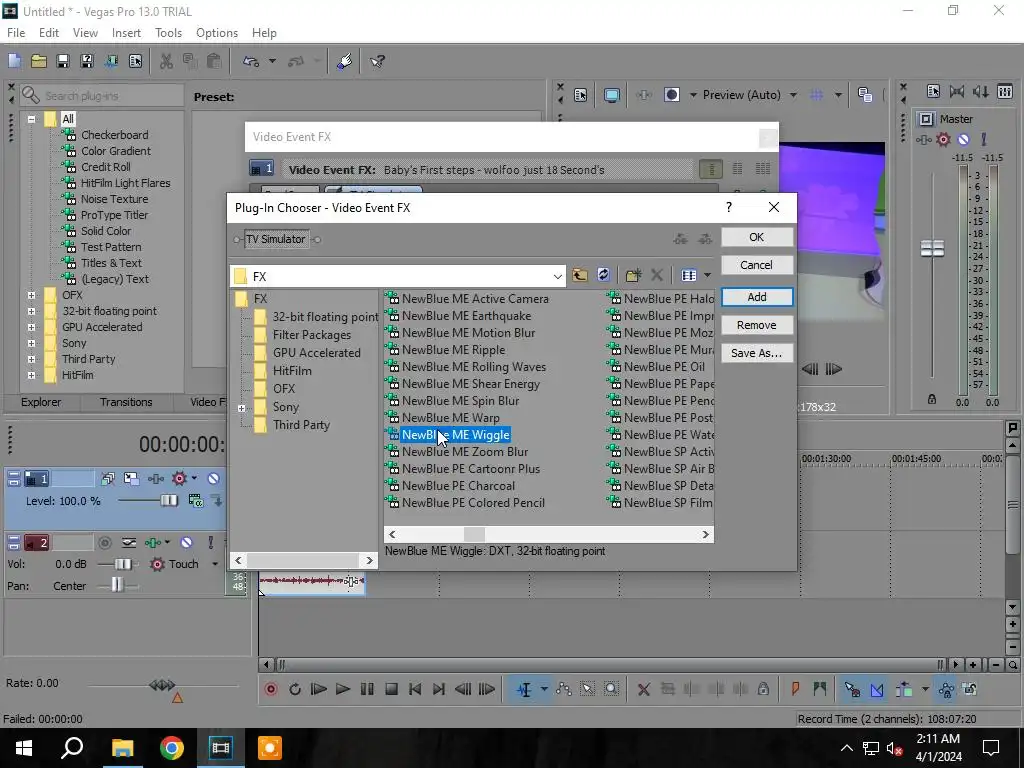Expand the Third Party folder in left tree
The width and height of the screenshot is (1024, 768).
[31, 359]
